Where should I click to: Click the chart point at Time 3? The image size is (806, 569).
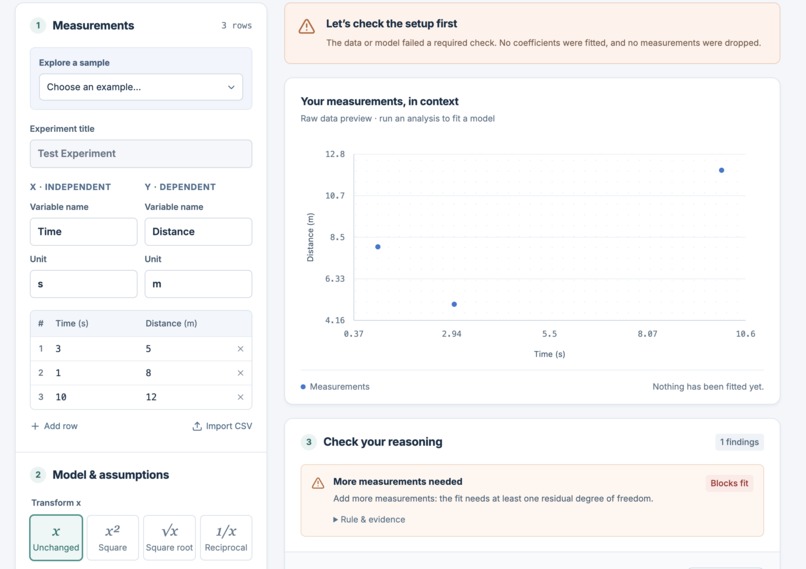click(454, 304)
